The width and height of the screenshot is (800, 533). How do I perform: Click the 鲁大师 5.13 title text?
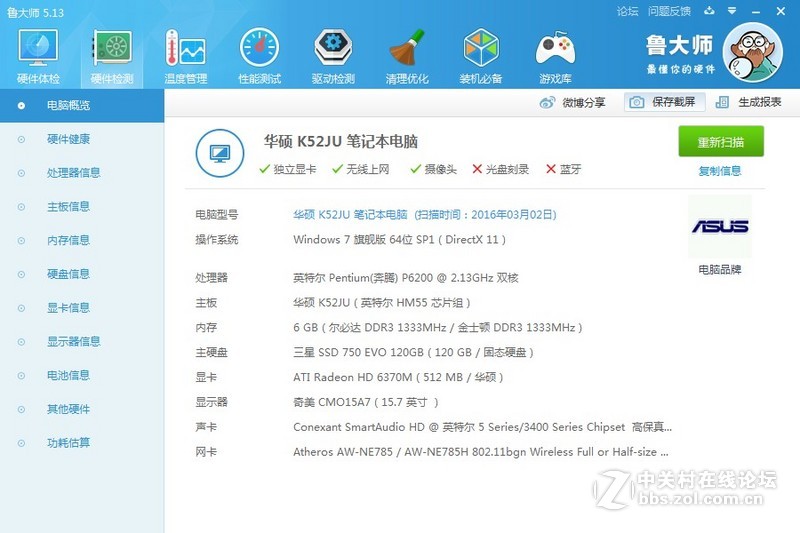click(35, 12)
